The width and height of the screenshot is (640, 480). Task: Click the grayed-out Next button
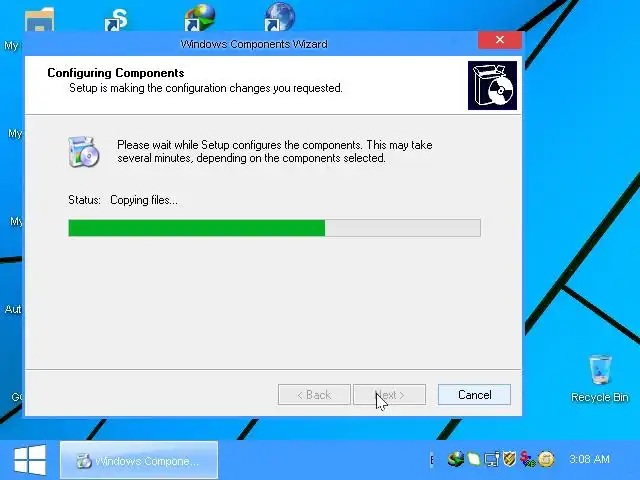click(x=389, y=395)
